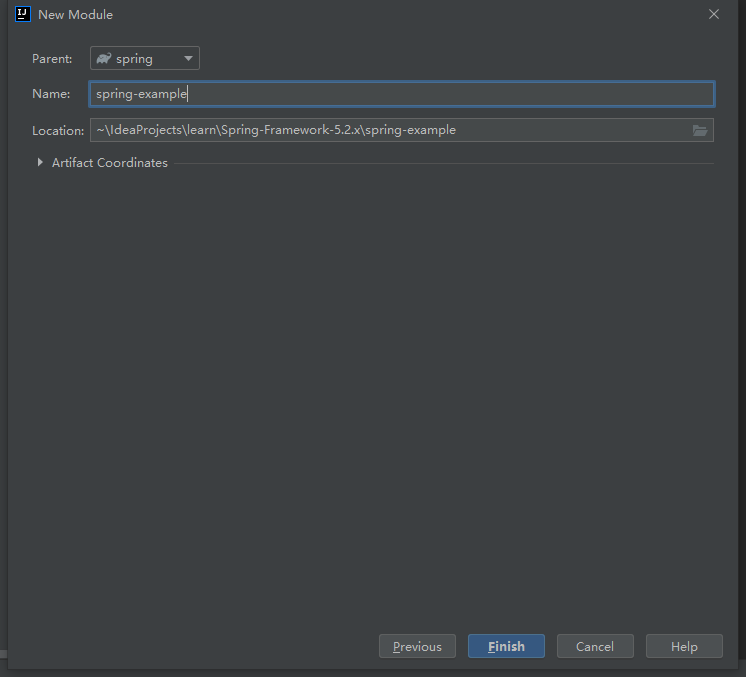Click the New Module title text
Screen dimensions: 746x677
75,15
